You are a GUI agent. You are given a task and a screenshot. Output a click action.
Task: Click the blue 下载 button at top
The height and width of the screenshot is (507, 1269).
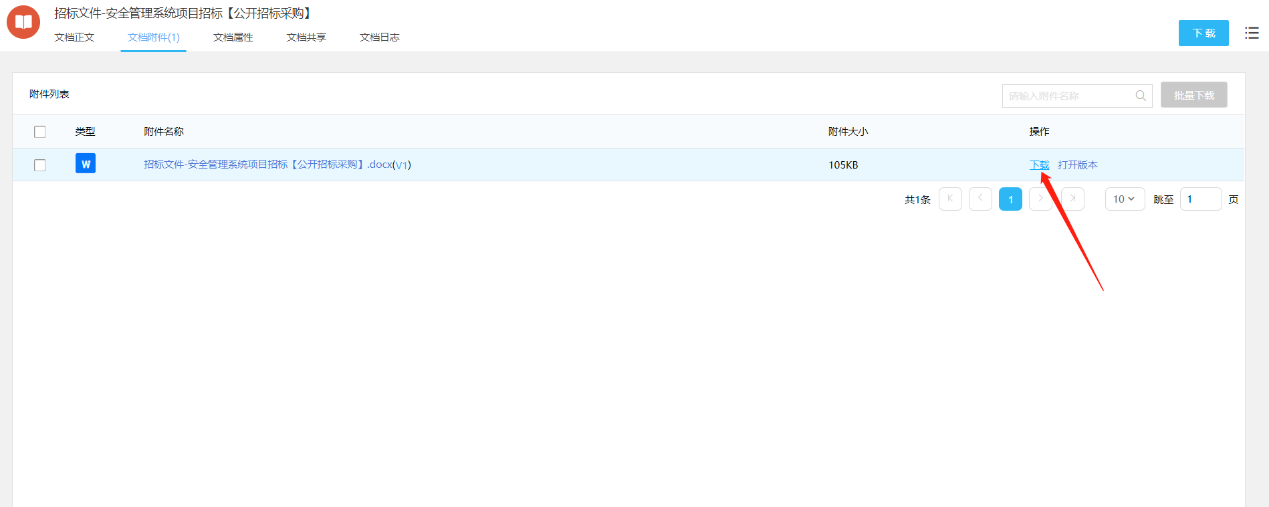pyautogui.click(x=1203, y=33)
